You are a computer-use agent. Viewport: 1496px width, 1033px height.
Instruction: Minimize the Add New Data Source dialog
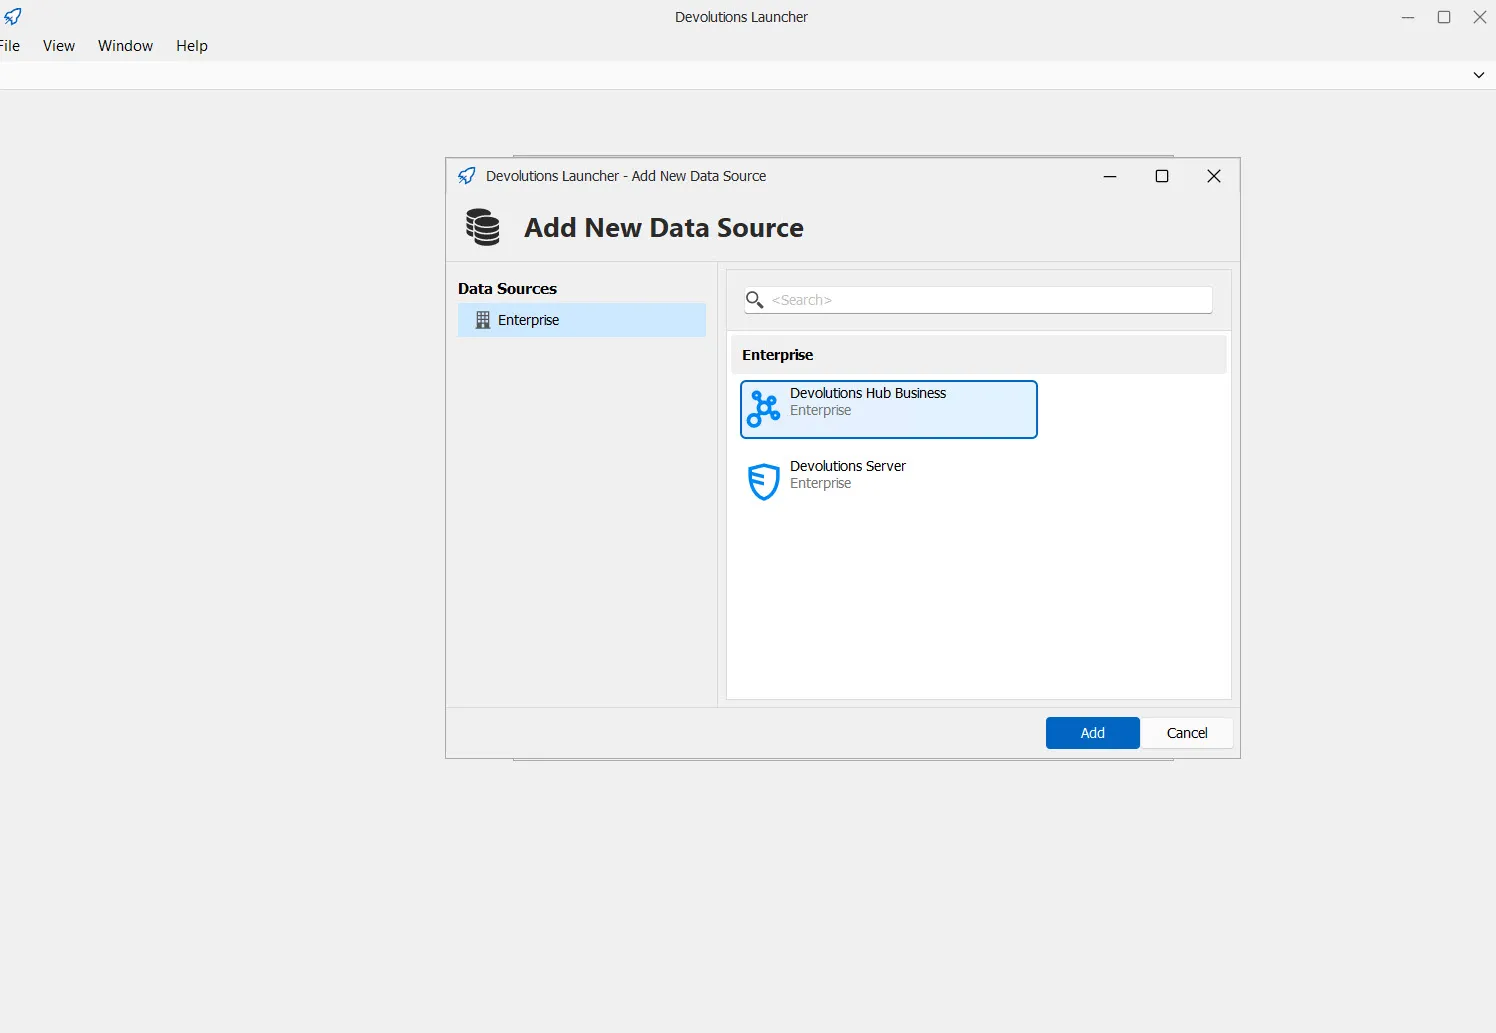[x=1110, y=176]
